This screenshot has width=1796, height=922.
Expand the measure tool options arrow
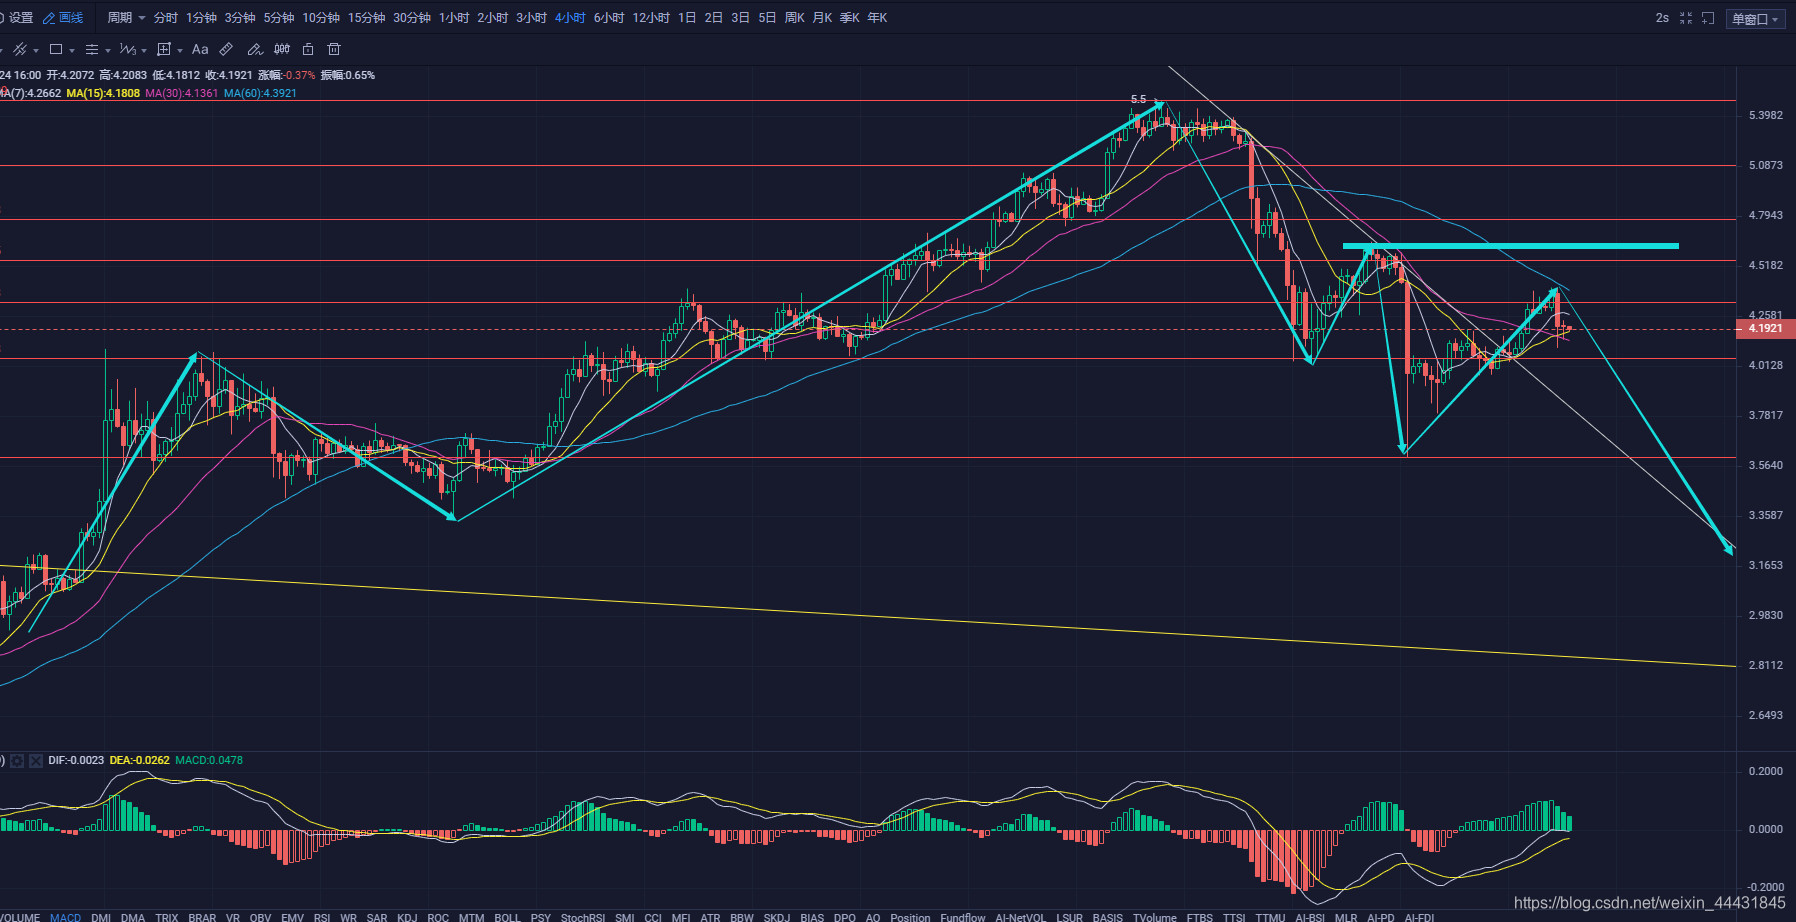(180, 50)
